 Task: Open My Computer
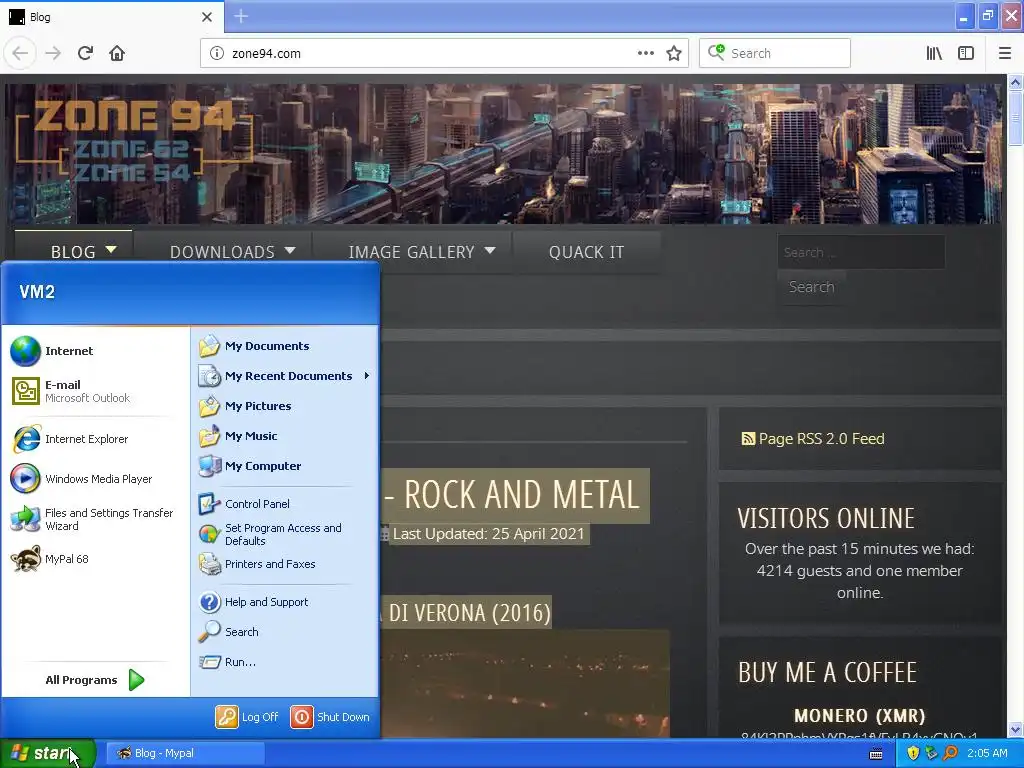pos(284,466)
